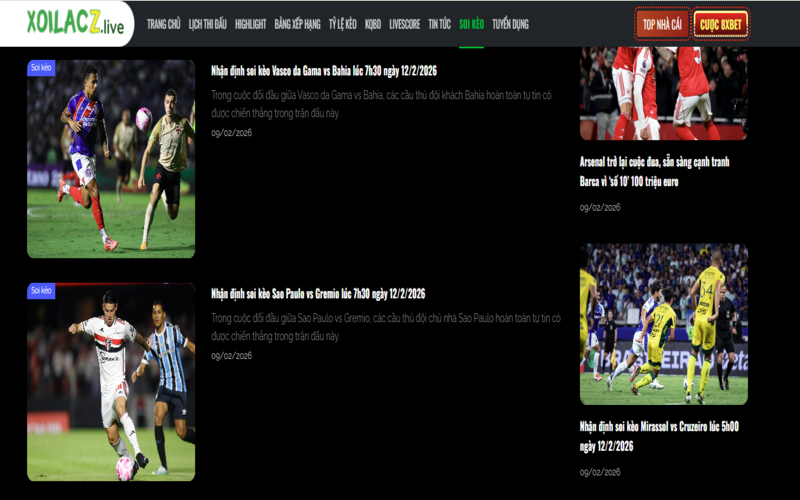The width and height of the screenshot is (800, 500).
Task: Open Vasco da Gama vs Bahia article thumbnail
Action: coord(111,159)
